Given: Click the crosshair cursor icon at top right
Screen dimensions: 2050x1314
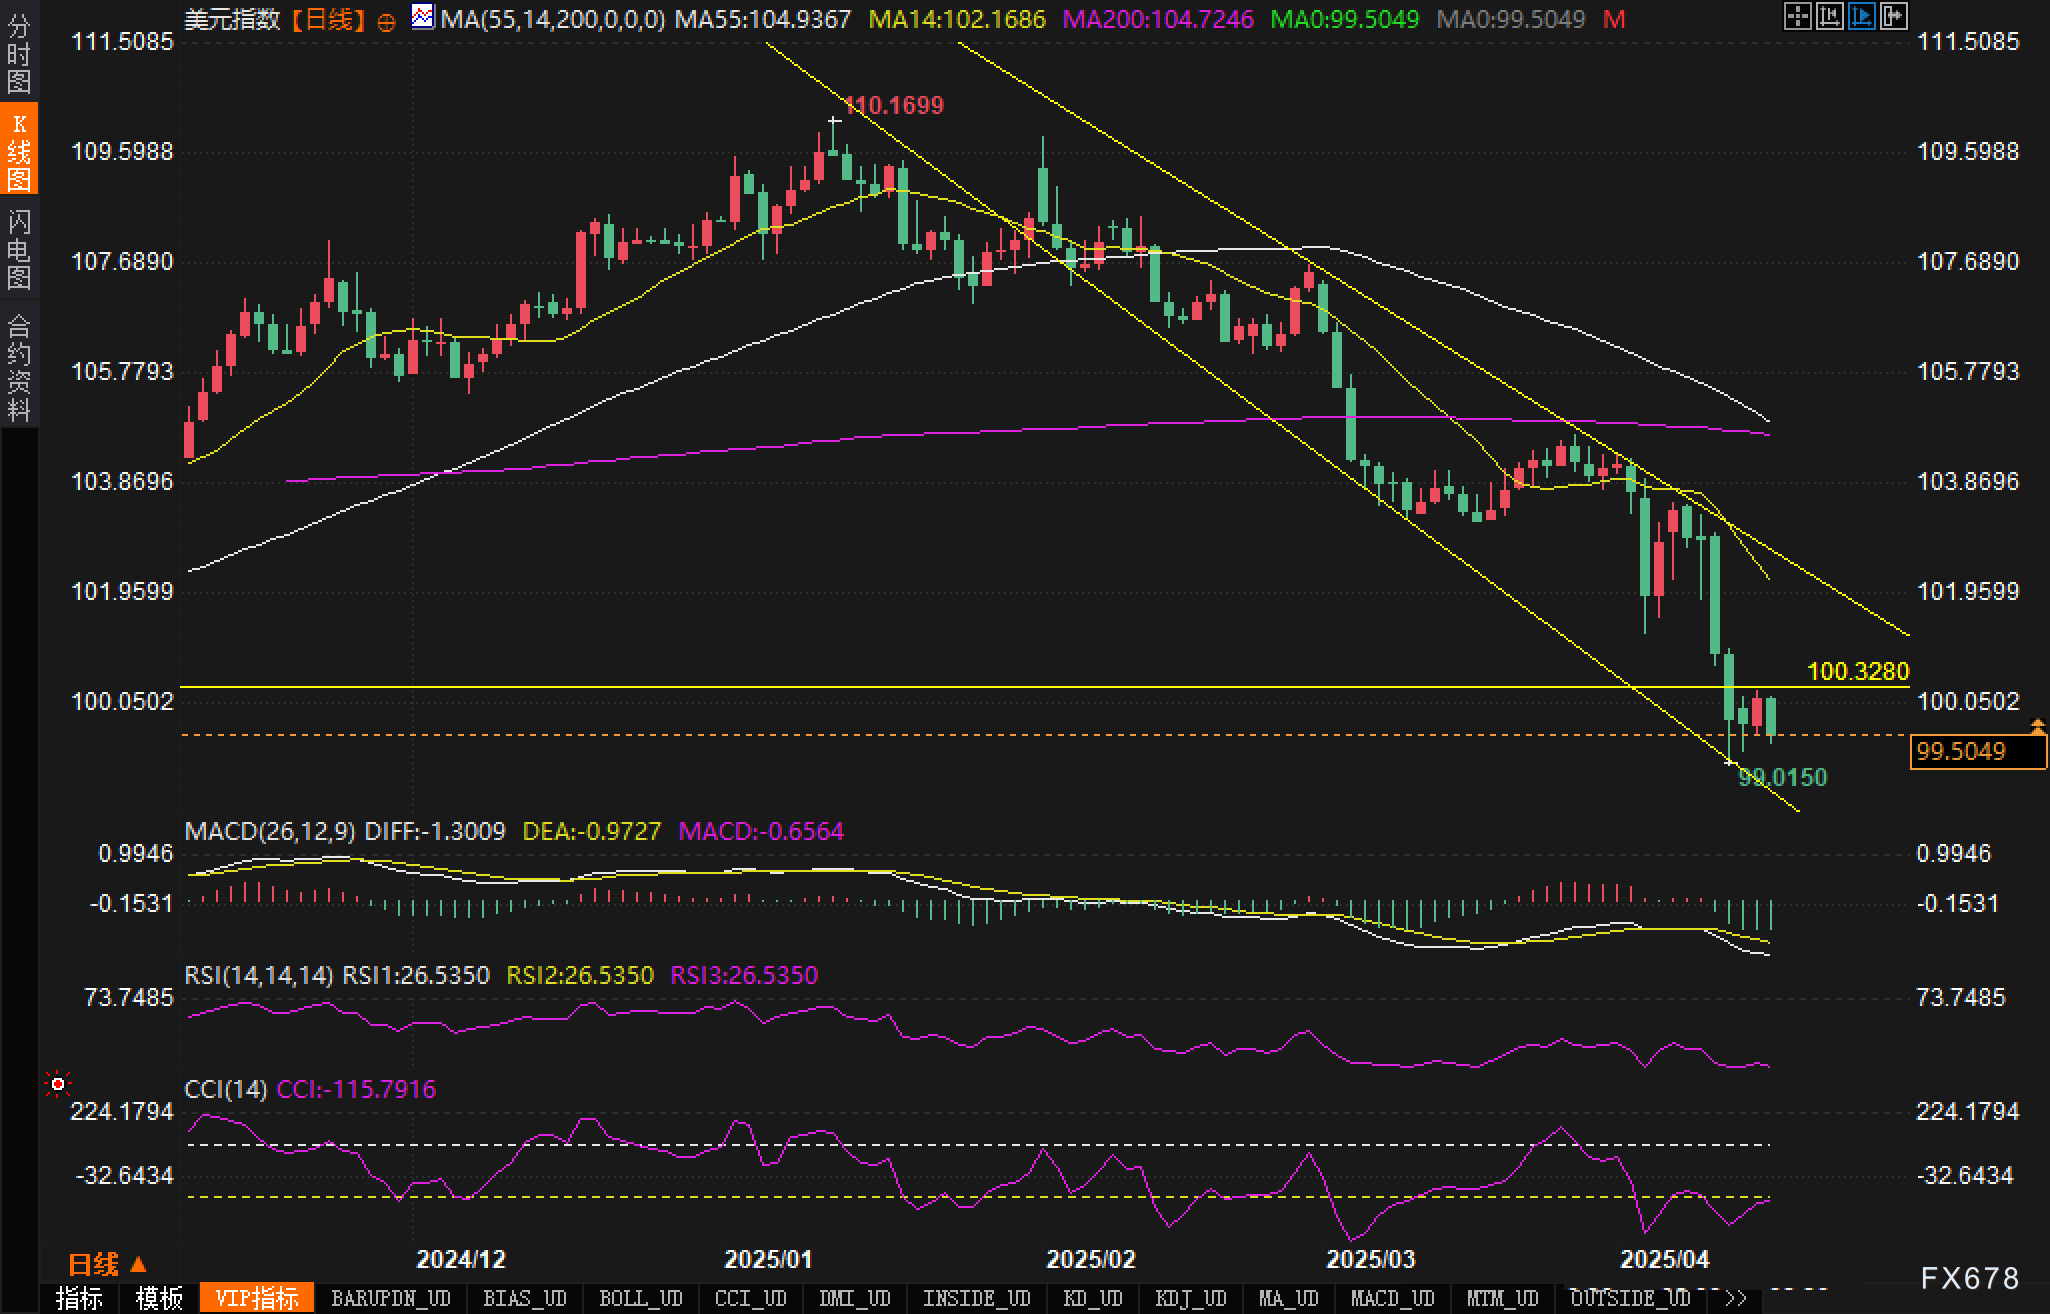Looking at the screenshot, I should (1797, 16).
